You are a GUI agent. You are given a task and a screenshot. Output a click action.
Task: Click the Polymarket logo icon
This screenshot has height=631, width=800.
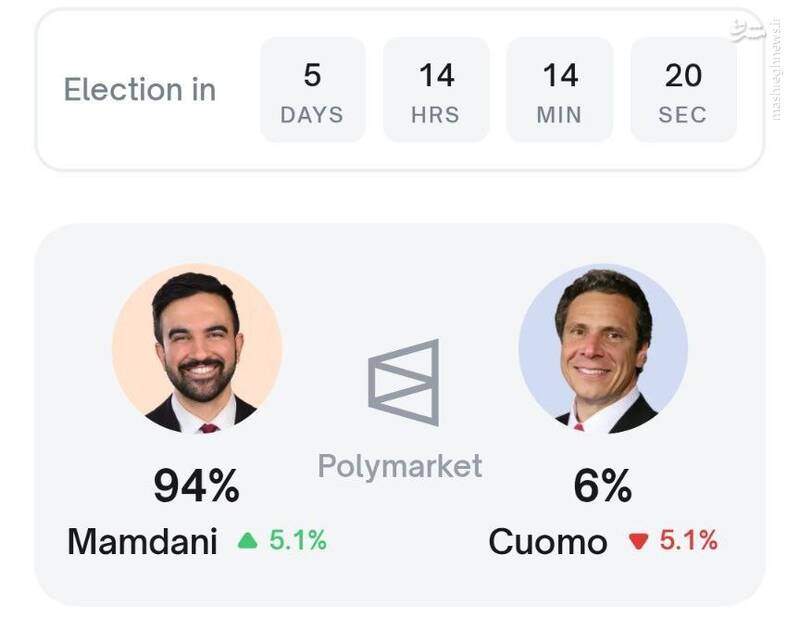pyautogui.click(x=403, y=382)
